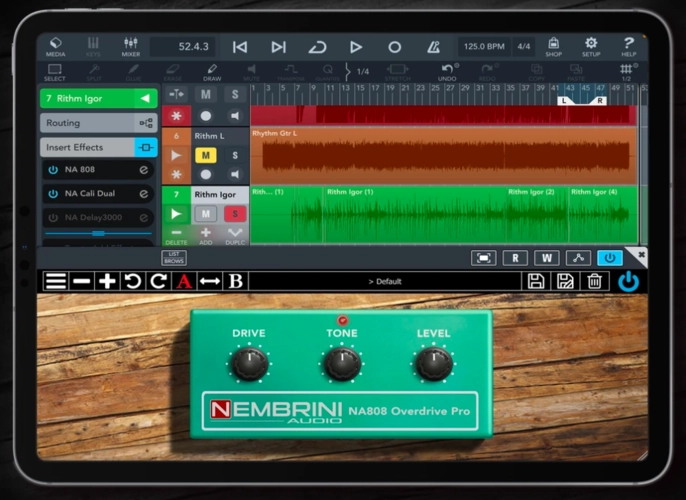Open the NA 808 effect editor
The width and height of the screenshot is (686, 500).
tap(144, 170)
